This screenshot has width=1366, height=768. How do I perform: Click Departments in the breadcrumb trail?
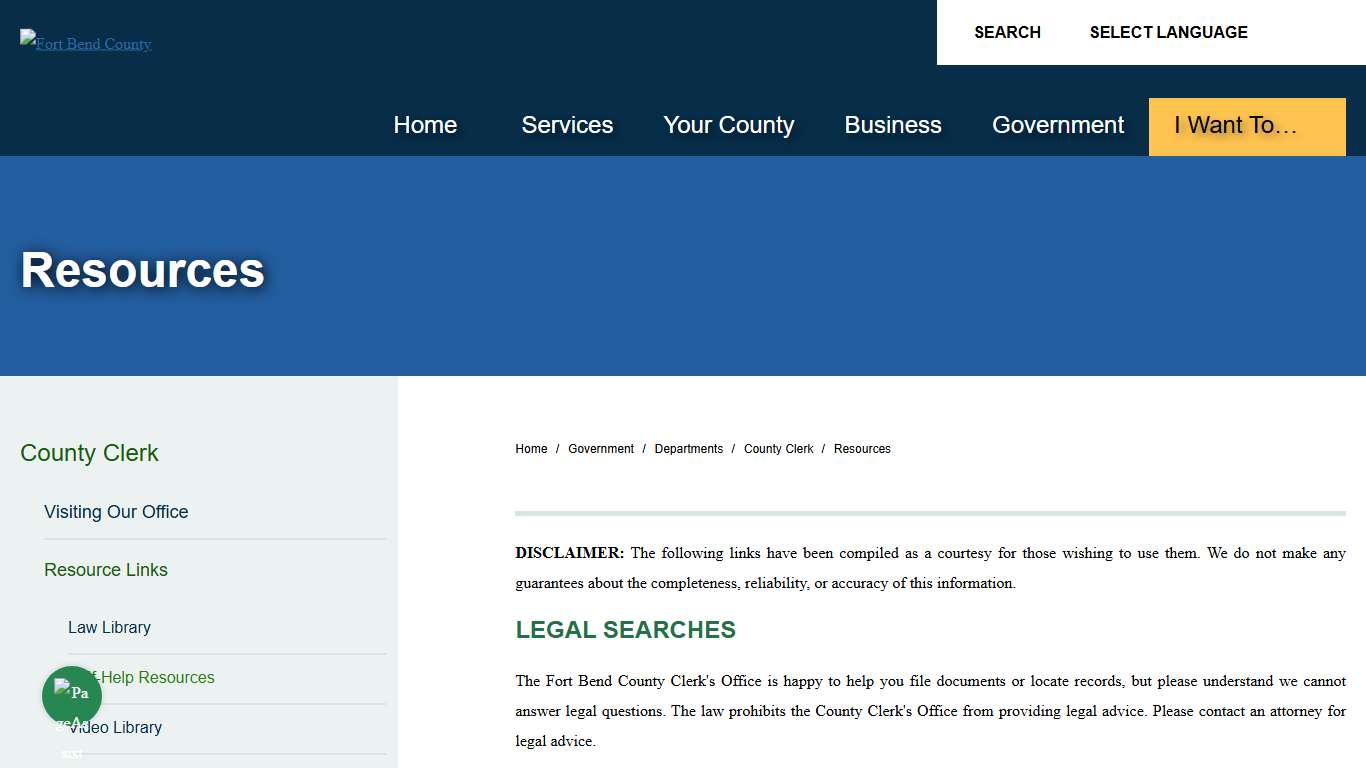click(689, 449)
